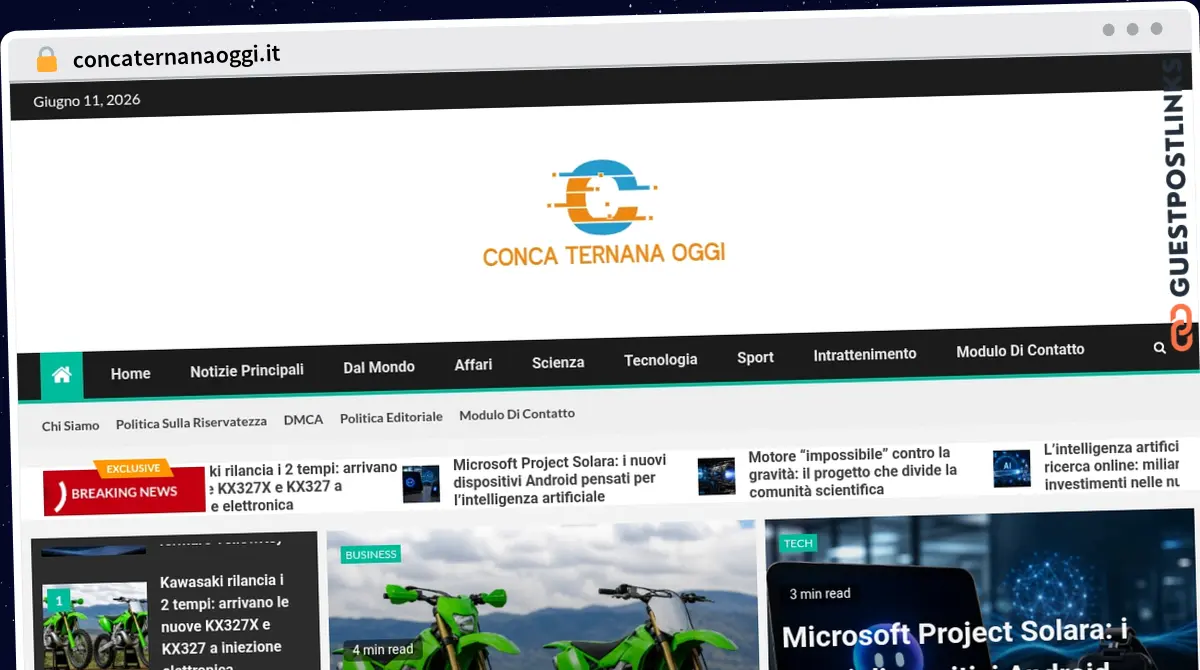Screen dimensions: 1200x670
Task: Click the Motore impossibile ticker thumbnail
Action: [716, 477]
